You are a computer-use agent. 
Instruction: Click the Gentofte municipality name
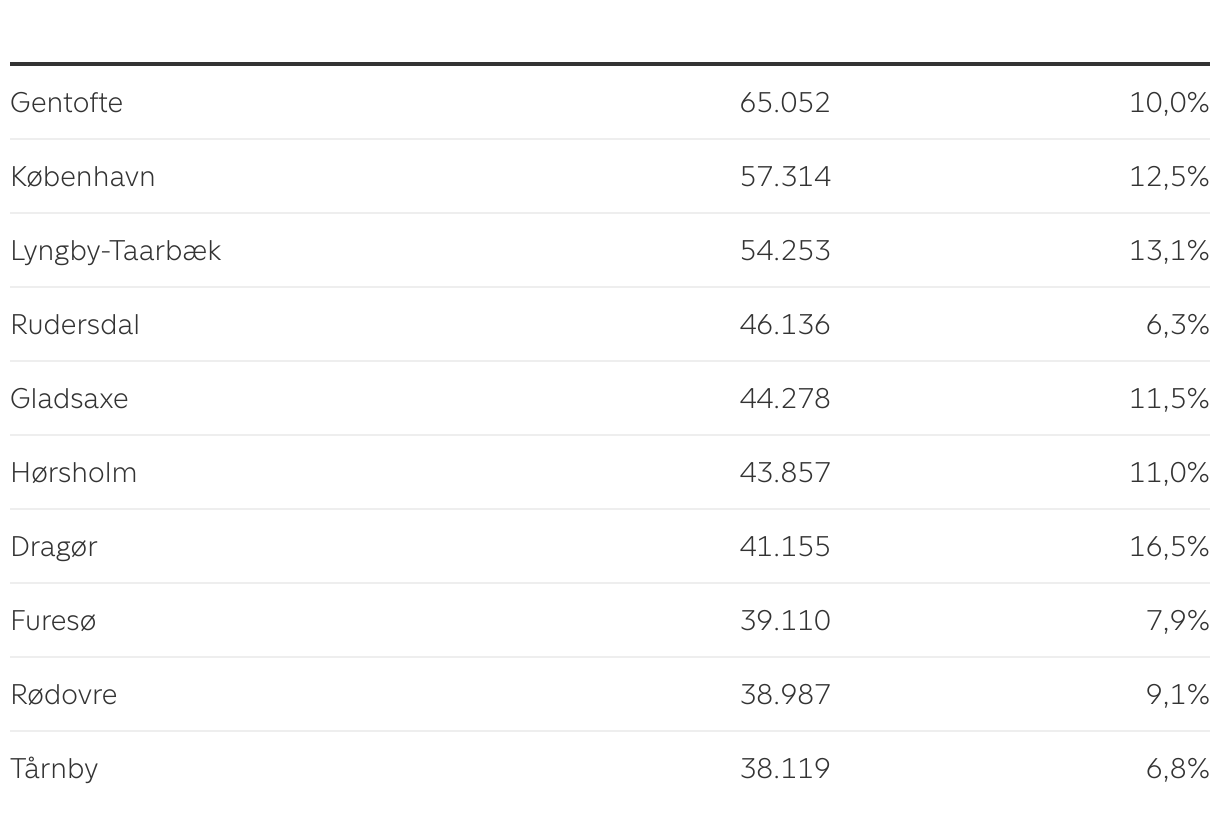[x=67, y=103]
